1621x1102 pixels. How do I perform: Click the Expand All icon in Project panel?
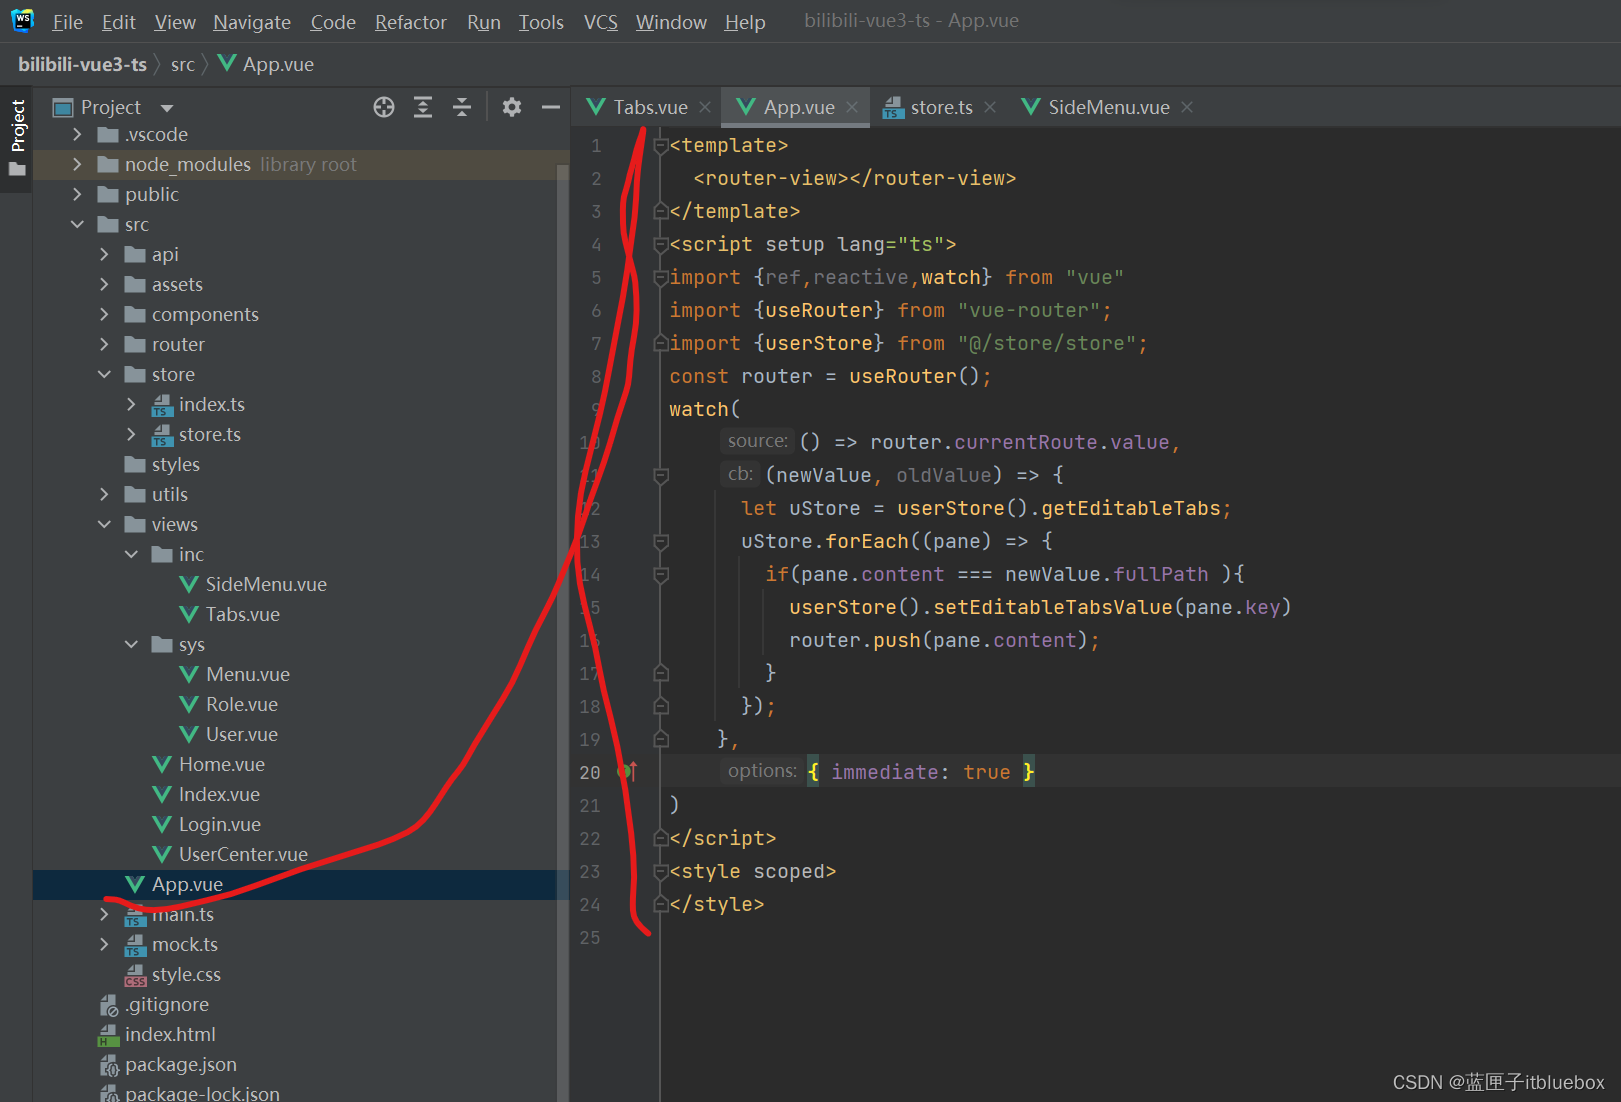tap(423, 107)
